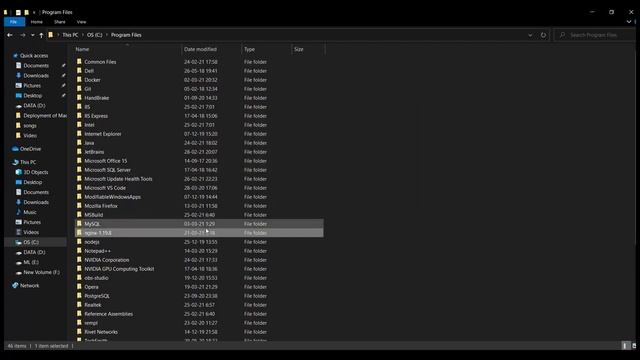Select the MySQL folder icon
The width and height of the screenshot is (640, 360).
pos(79,224)
